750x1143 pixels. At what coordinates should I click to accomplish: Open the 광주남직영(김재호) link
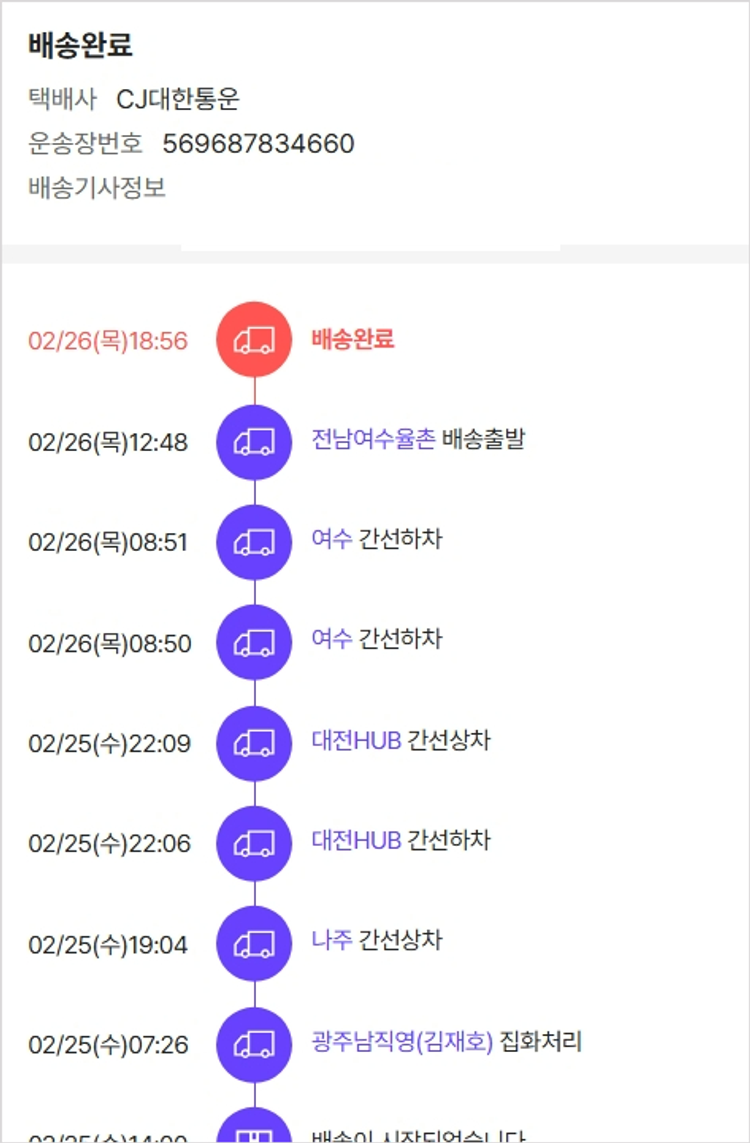pos(402,1042)
